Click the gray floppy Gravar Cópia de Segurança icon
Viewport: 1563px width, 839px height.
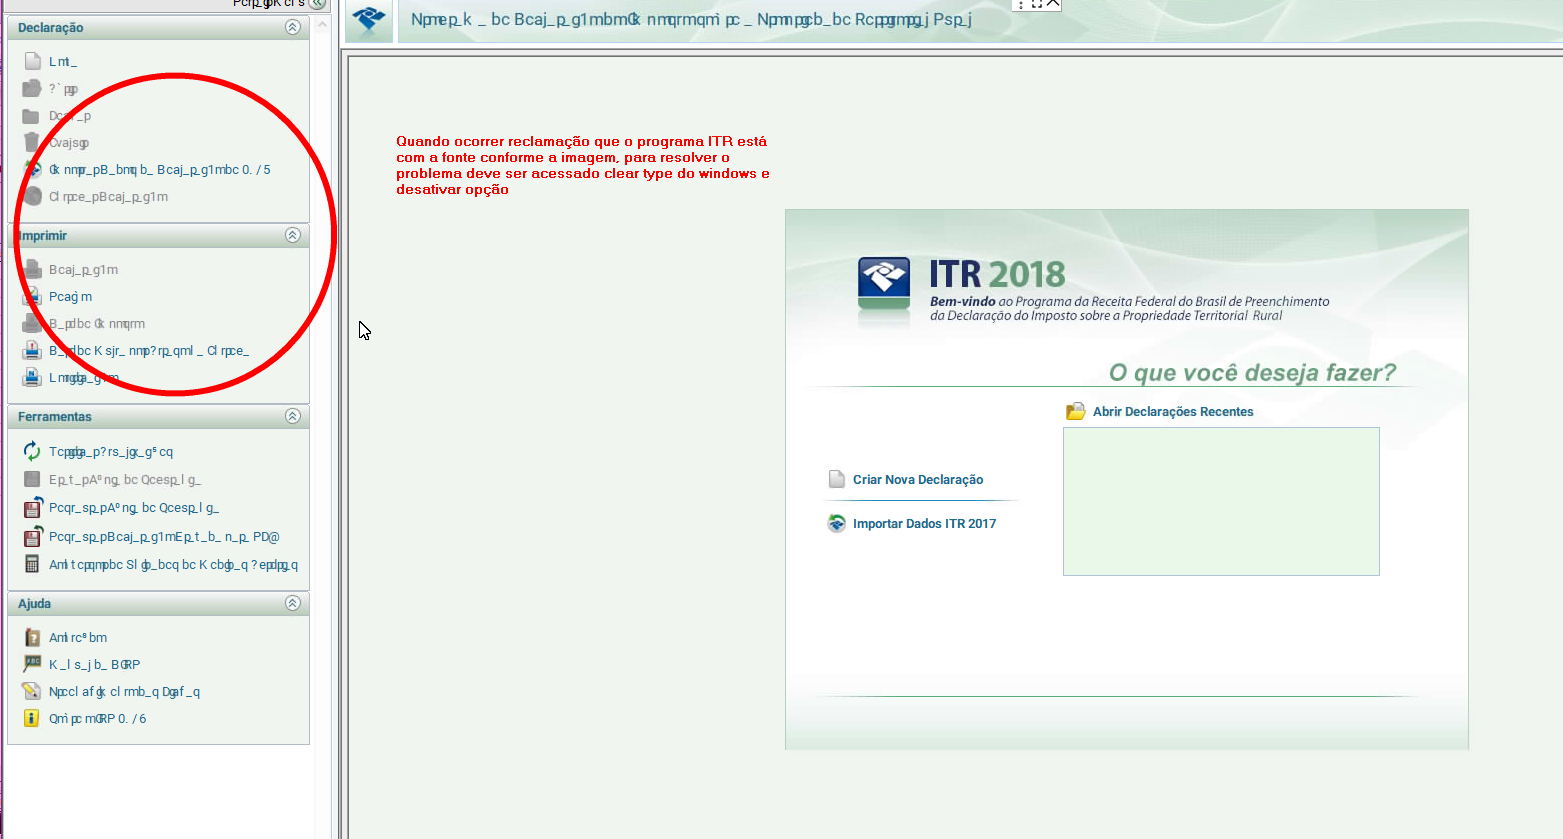pyautogui.click(x=32, y=479)
